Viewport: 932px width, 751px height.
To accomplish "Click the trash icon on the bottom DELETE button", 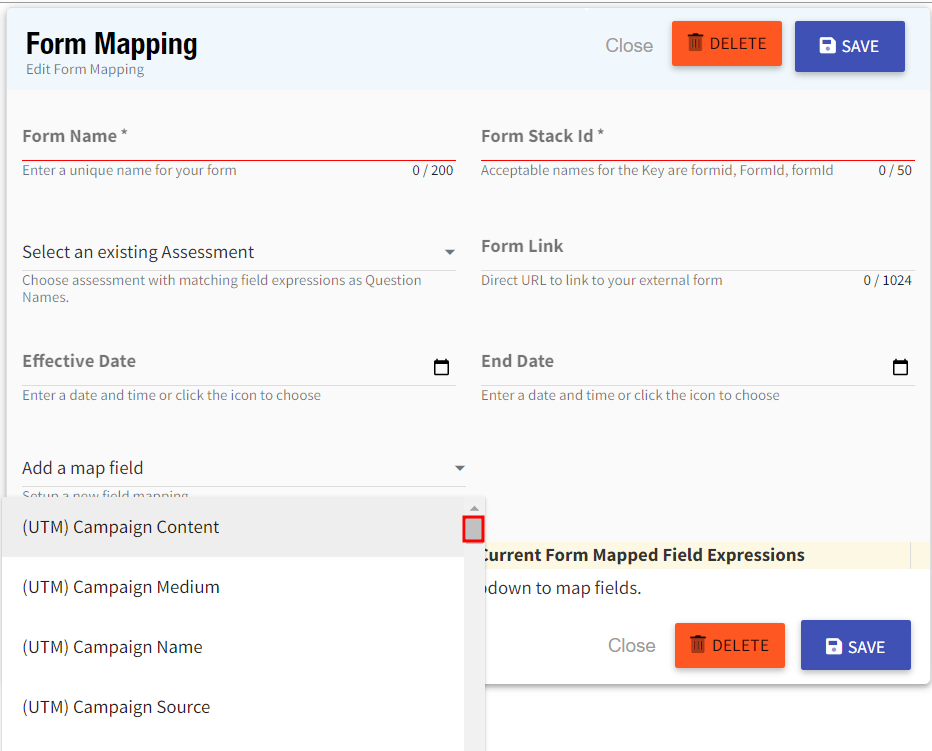I will pos(700,645).
